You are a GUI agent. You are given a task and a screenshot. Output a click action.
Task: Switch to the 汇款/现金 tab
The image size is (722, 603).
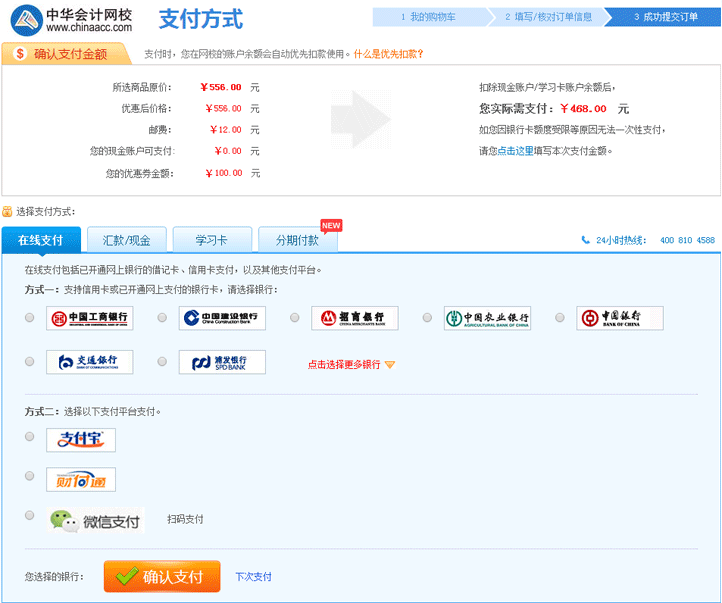126,240
